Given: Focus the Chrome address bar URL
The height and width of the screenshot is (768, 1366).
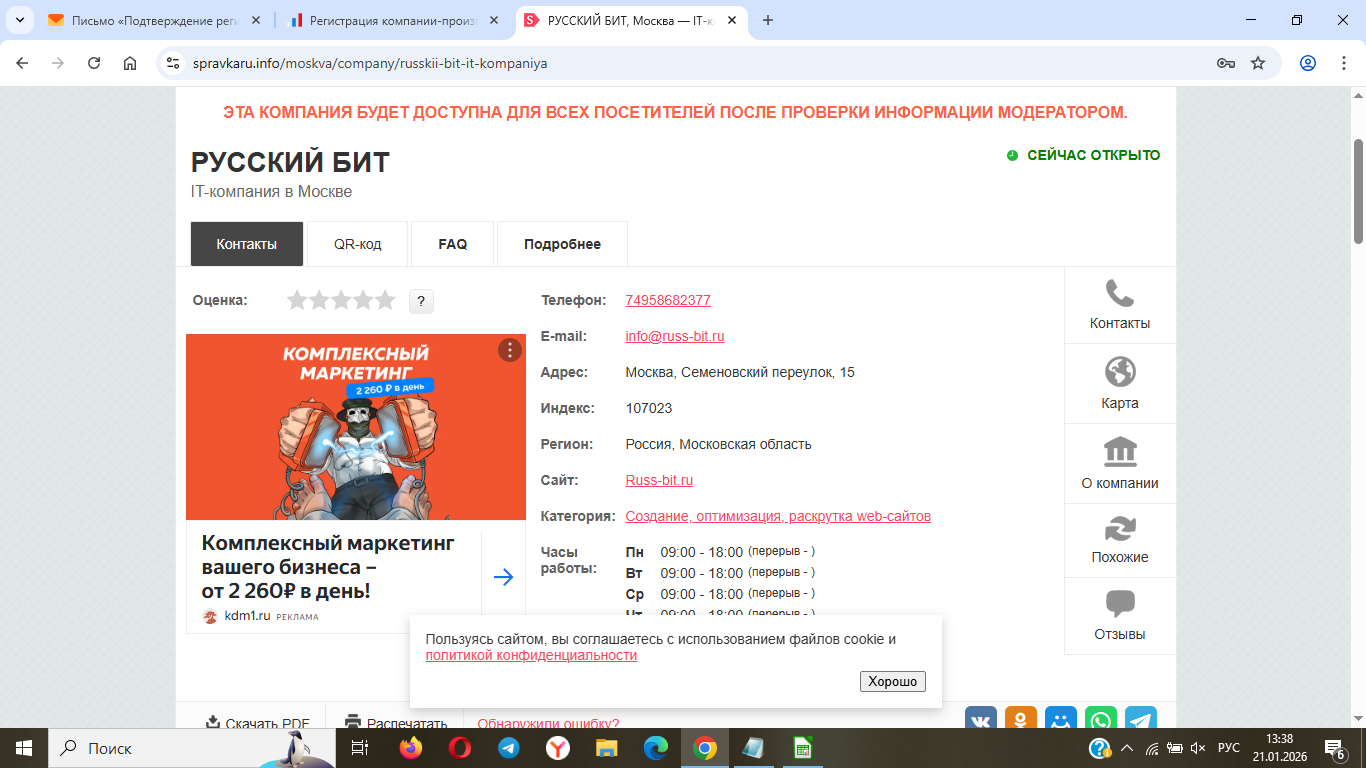Looking at the screenshot, I should click(x=370, y=63).
